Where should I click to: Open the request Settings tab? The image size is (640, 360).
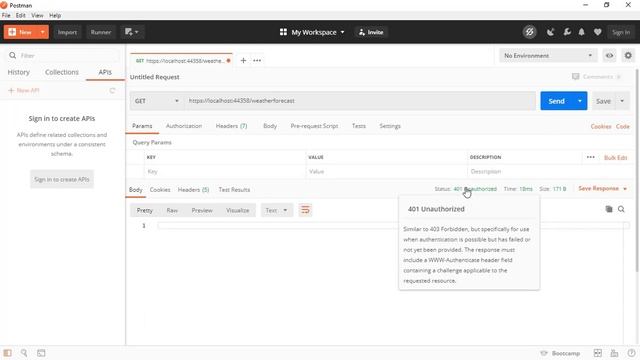click(390, 126)
